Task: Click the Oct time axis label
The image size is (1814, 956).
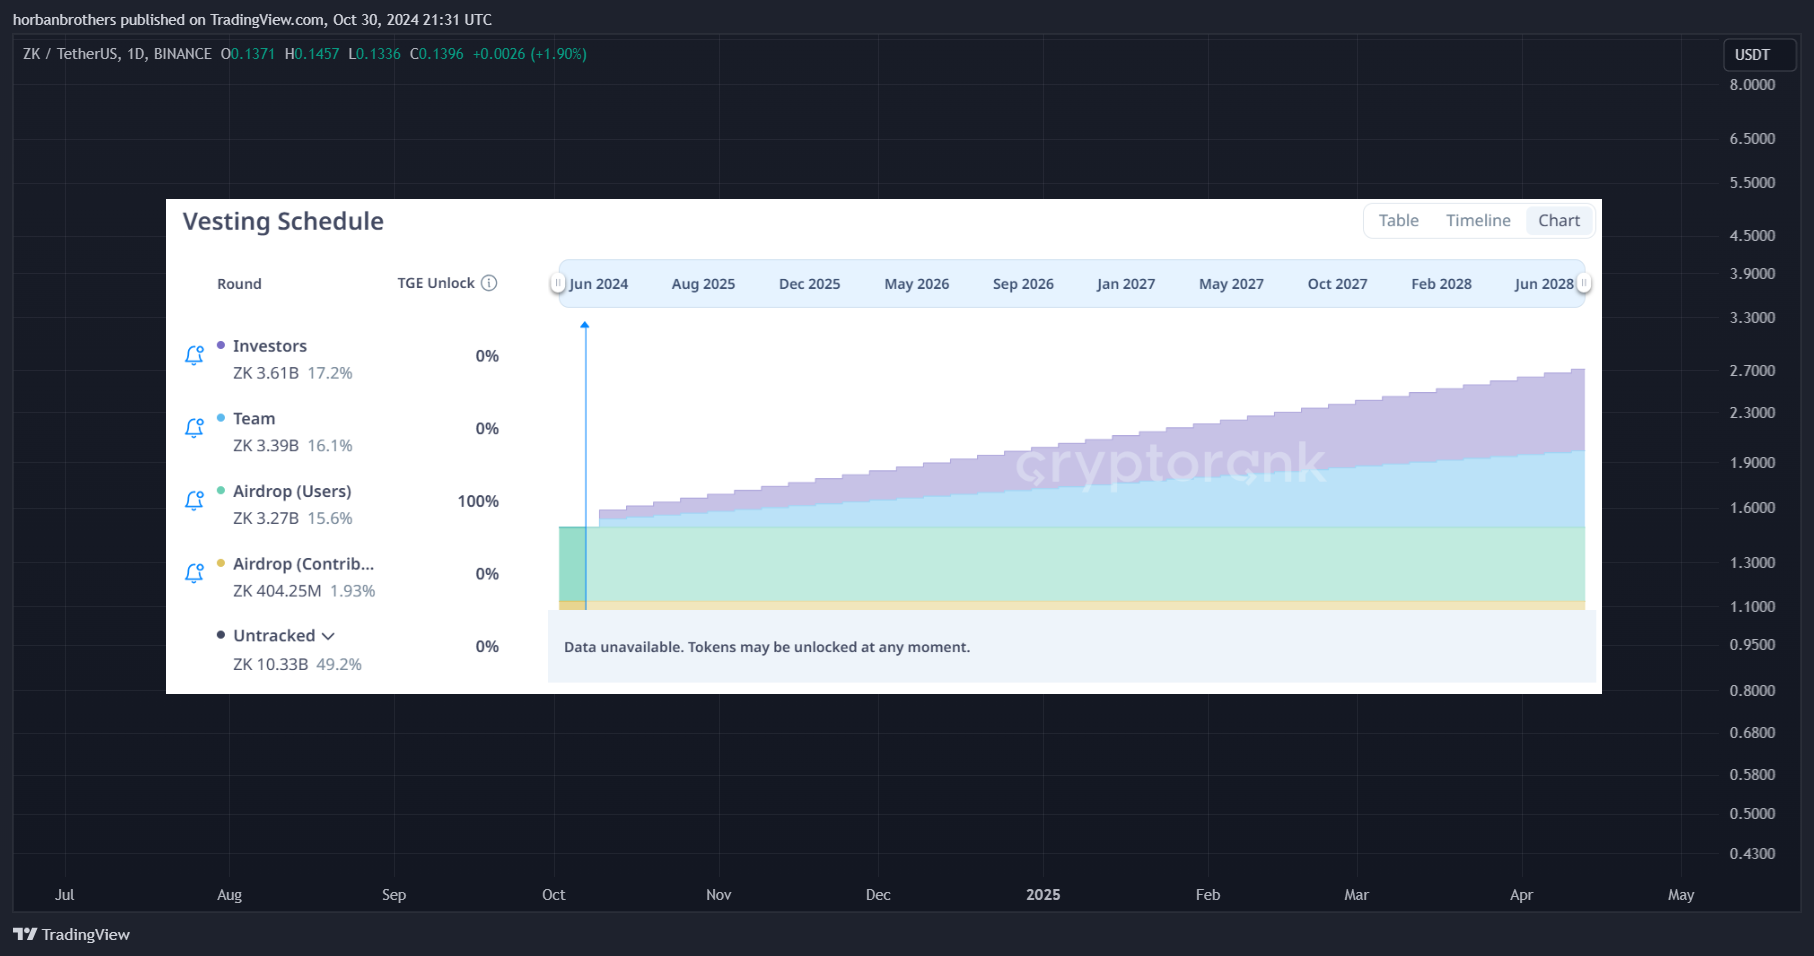Action: (x=553, y=895)
